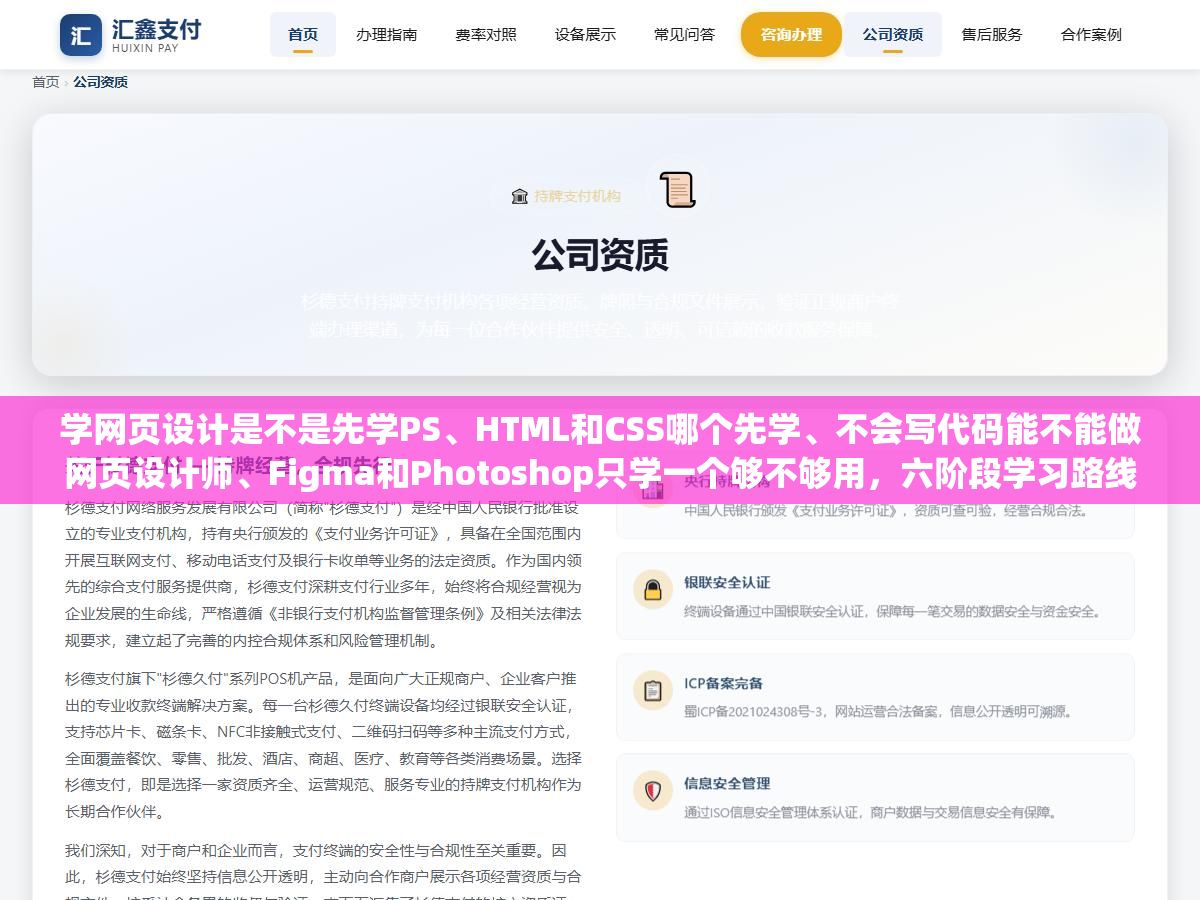1200x900 pixels.
Task: Click the 银联安全认证 card title
Action: 727,583
